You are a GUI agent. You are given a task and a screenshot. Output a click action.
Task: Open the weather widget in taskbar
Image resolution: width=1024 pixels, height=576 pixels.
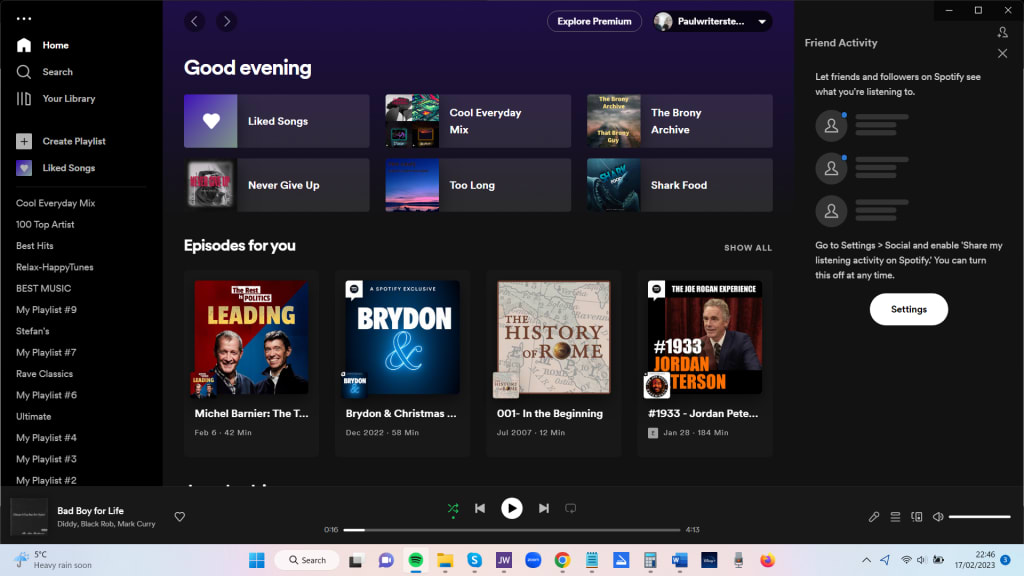(x=54, y=560)
